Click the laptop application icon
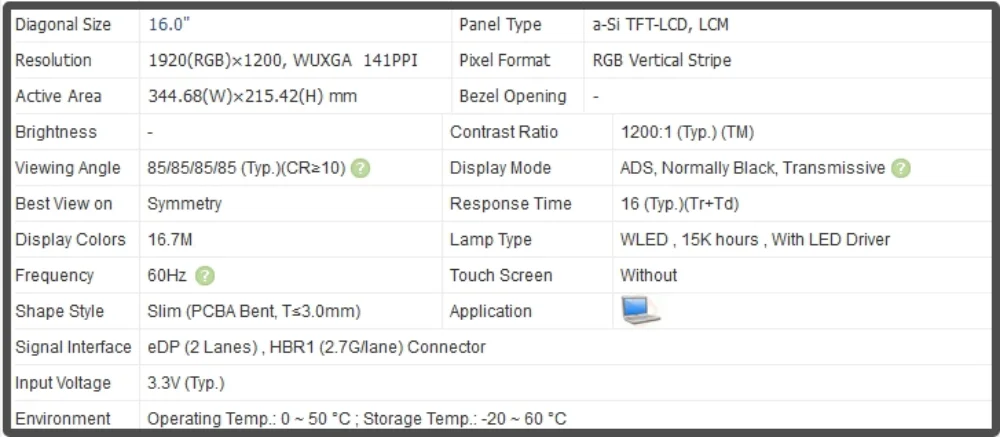Image resolution: width=1000 pixels, height=437 pixels. [x=640, y=311]
